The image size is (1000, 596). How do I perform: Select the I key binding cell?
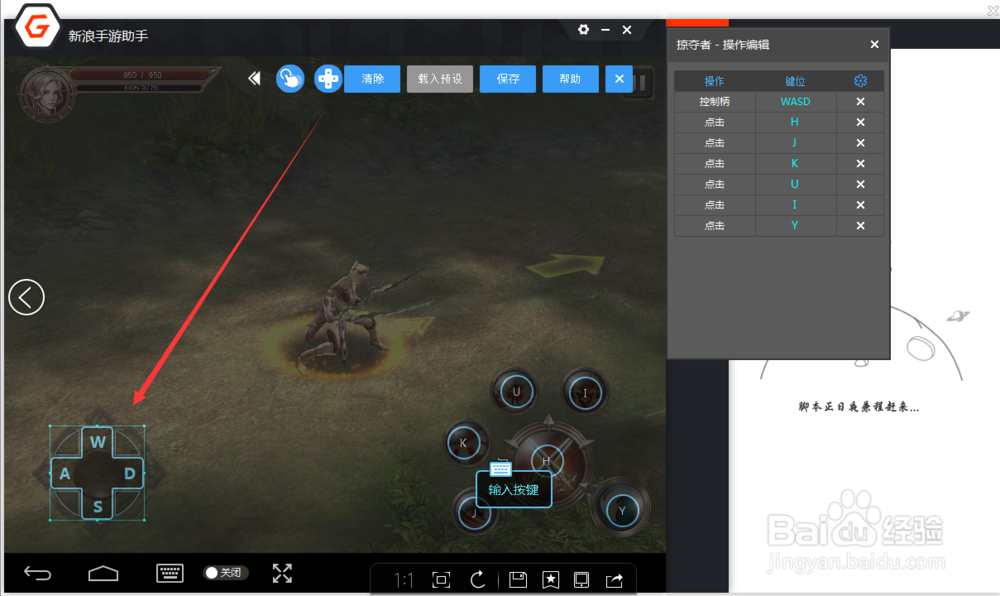795,205
